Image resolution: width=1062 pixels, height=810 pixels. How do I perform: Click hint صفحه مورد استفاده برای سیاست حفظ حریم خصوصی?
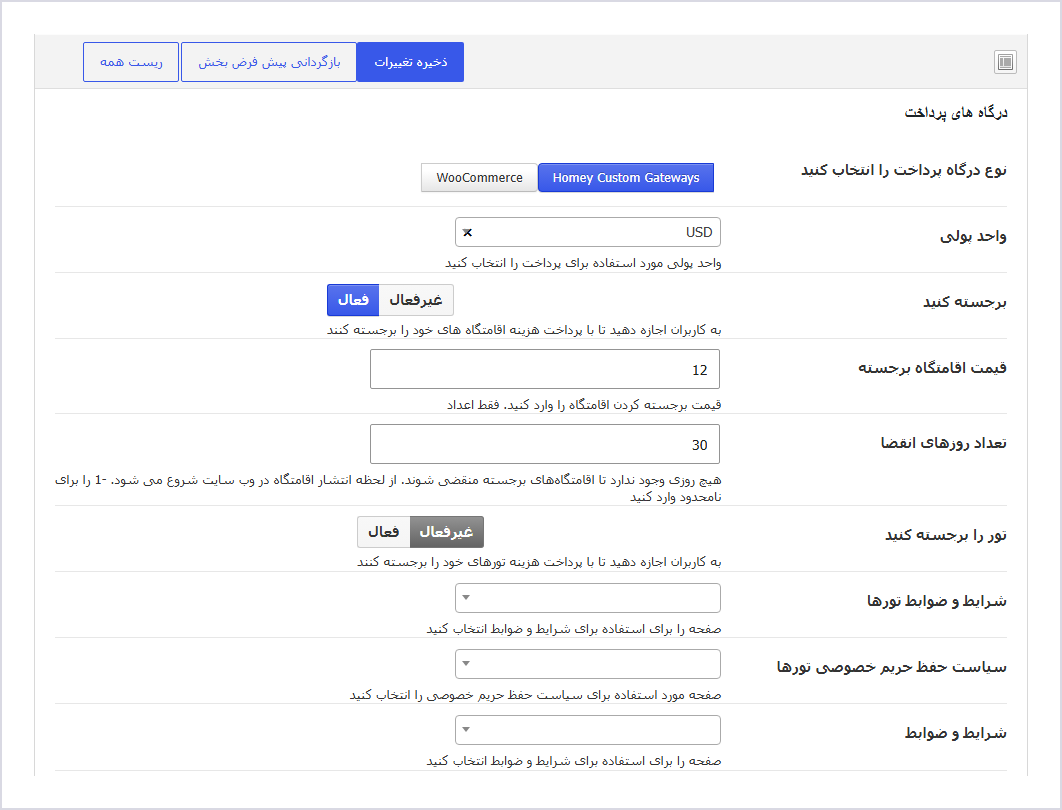[536, 695]
